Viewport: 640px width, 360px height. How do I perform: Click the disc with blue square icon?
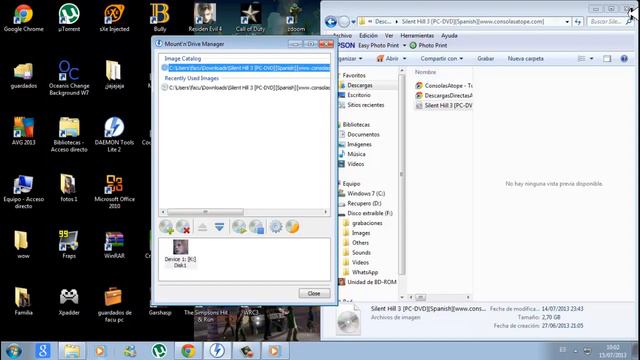(x=256, y=227)
